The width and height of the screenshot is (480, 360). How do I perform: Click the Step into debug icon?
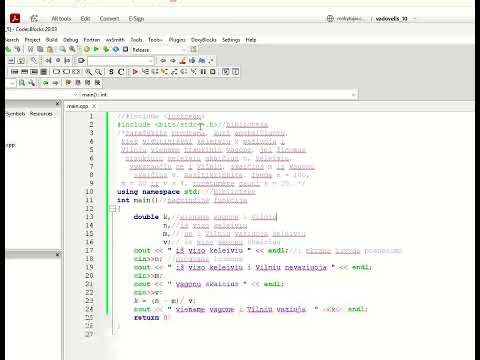(164, 72)
